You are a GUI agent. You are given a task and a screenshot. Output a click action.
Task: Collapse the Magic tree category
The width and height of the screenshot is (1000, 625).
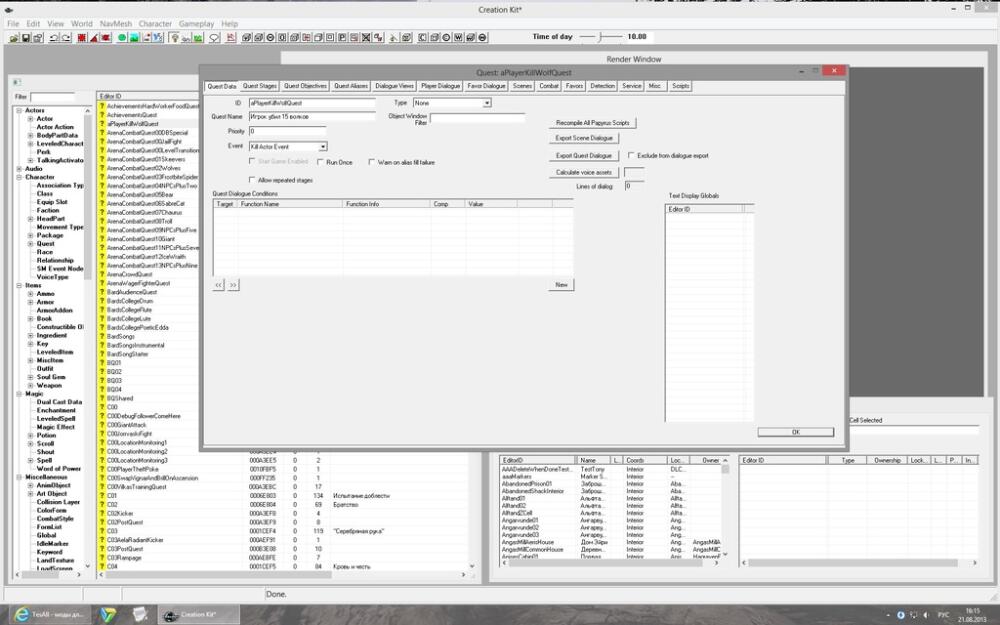click(x=19, y=394)
